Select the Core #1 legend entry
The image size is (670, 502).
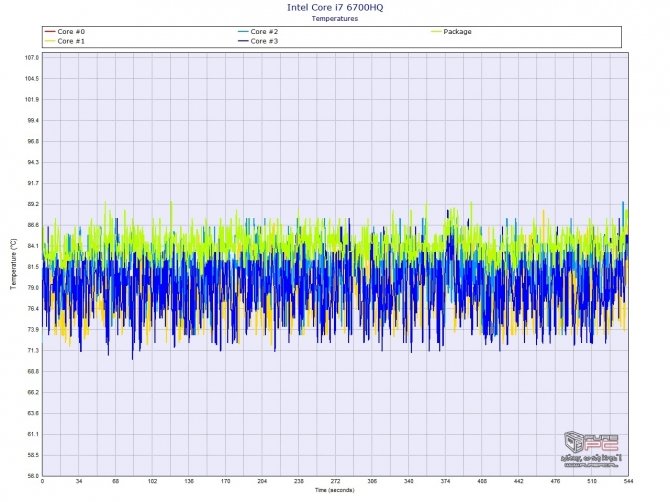click(65, 41)
